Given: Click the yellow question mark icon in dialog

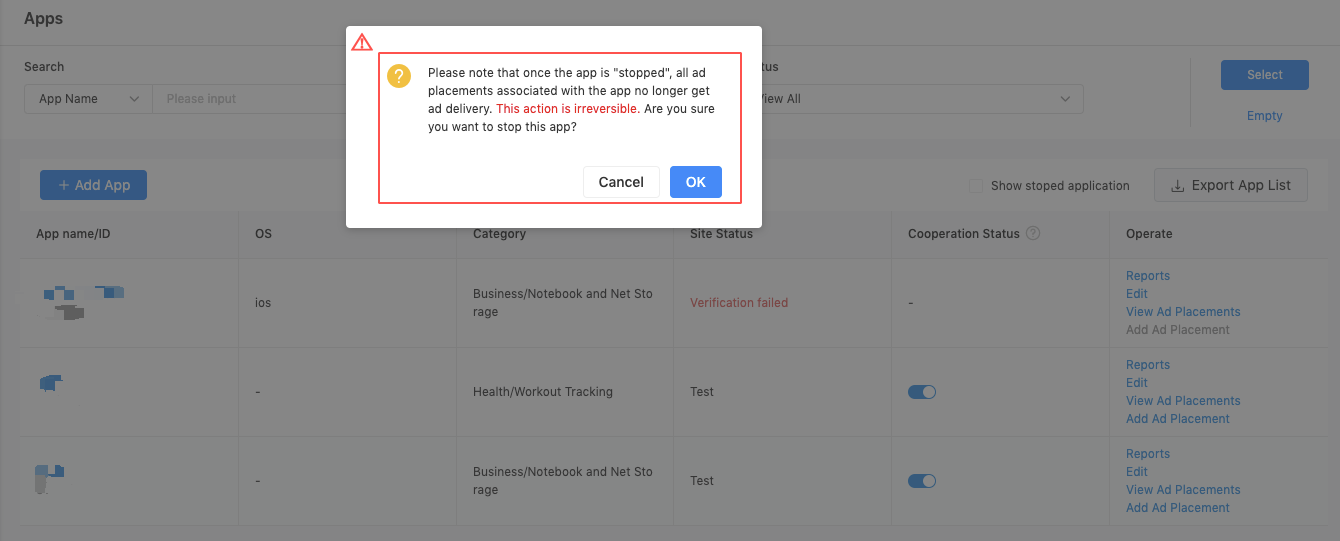Looking at the screenshot, I should [x=399, y=76].
